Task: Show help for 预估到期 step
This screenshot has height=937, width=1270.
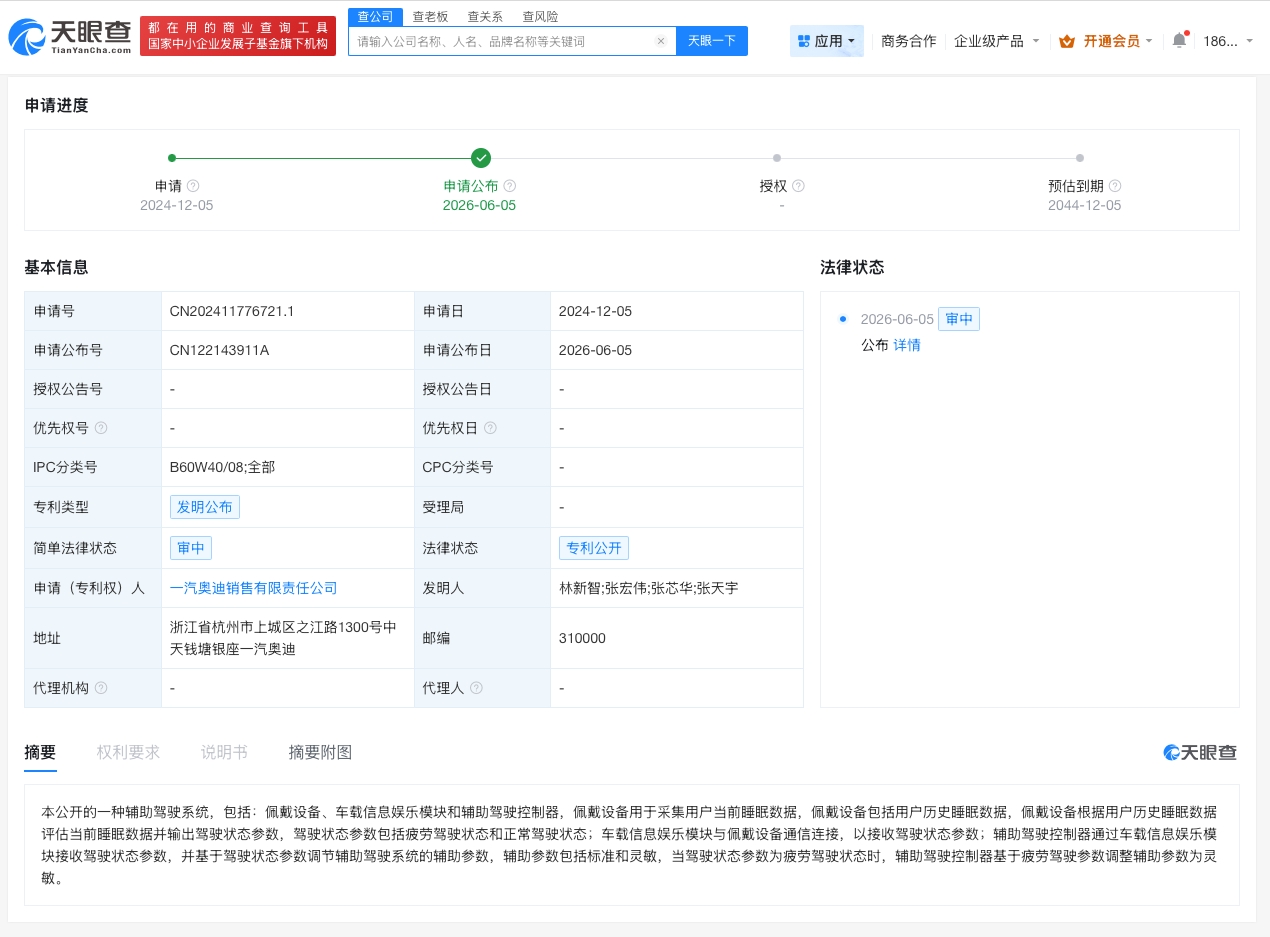Action: pos(1115,186)
